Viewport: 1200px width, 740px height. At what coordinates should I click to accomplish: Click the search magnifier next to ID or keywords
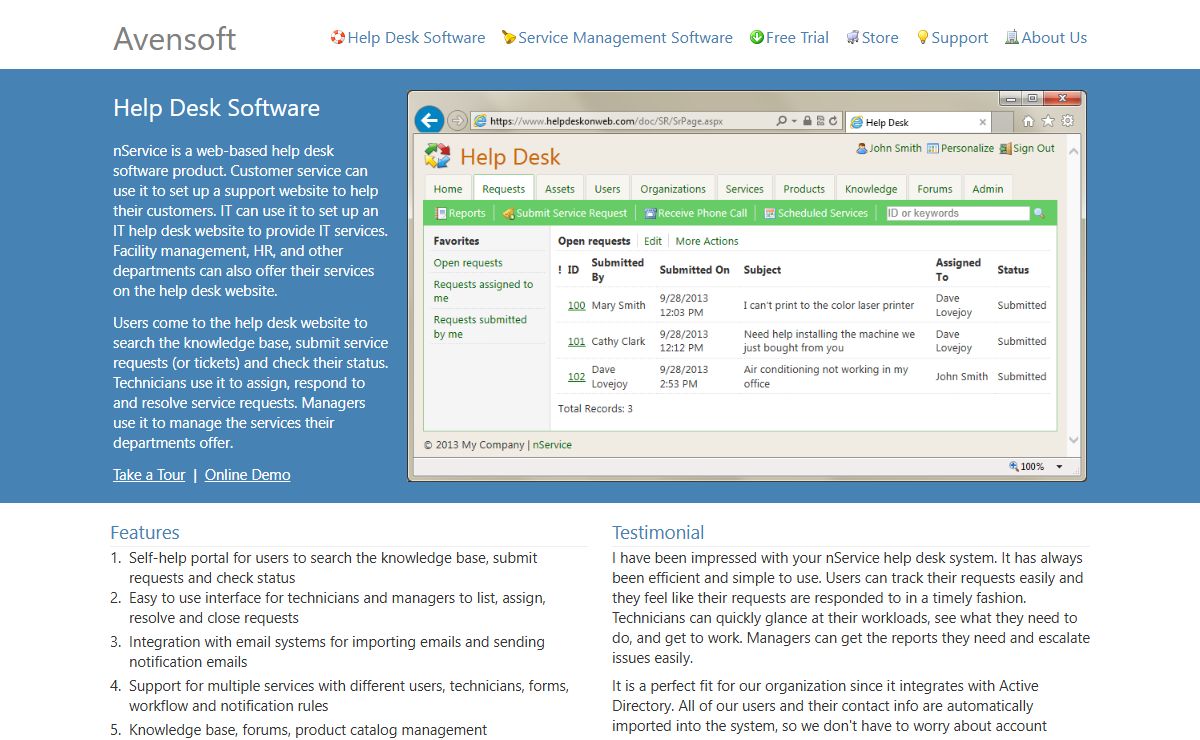(1039, 213)
